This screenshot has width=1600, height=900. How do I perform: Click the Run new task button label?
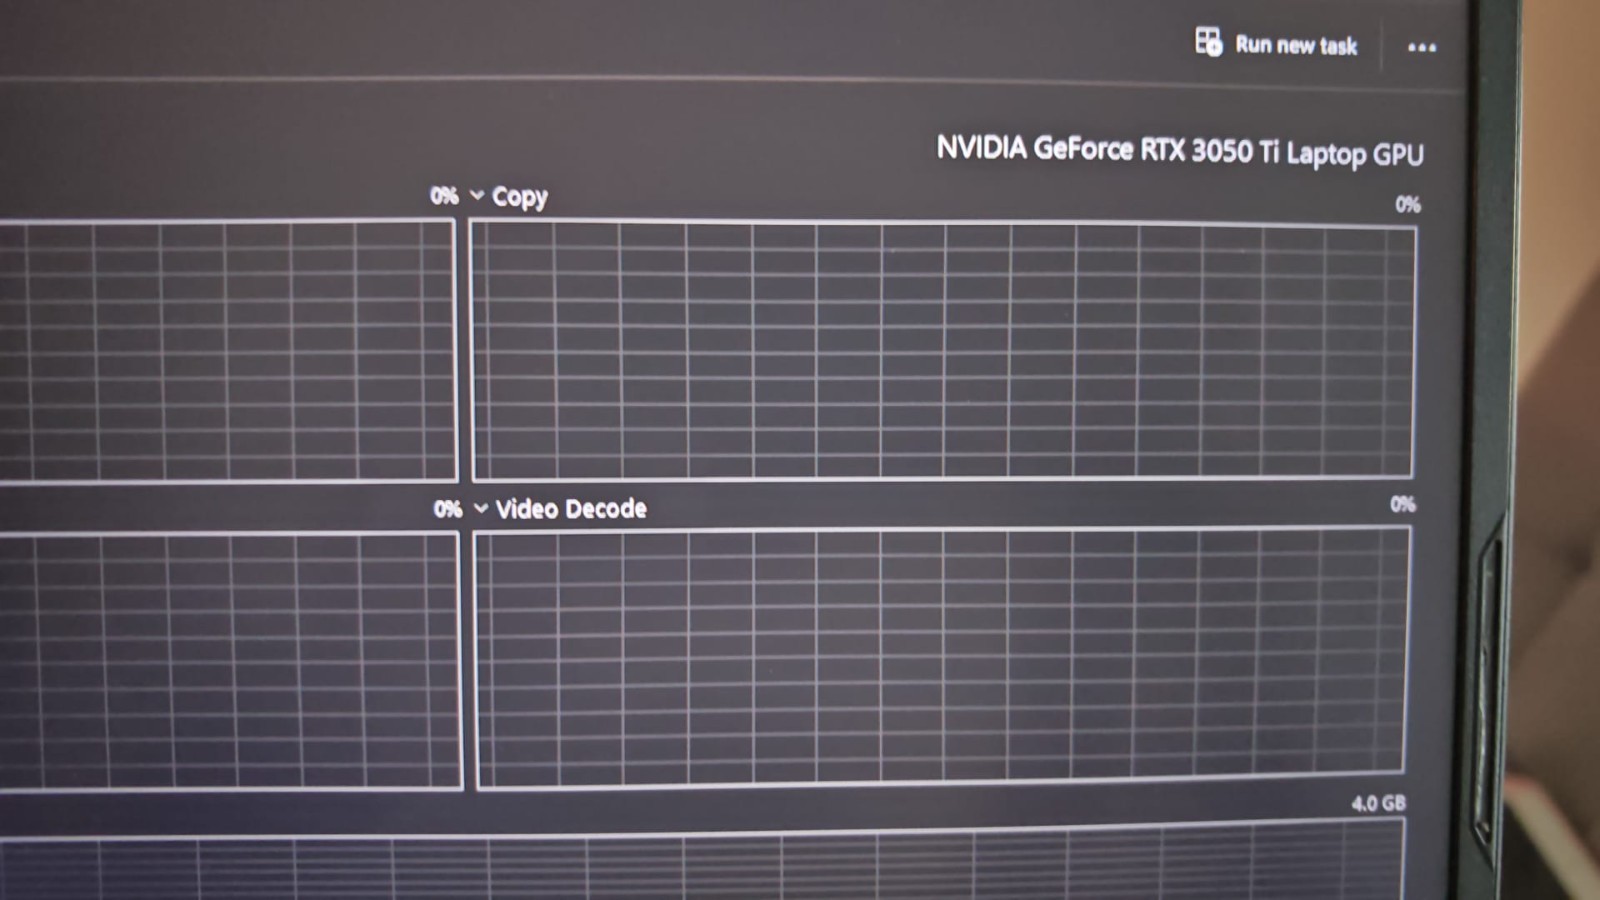[x=1296, y=45]
